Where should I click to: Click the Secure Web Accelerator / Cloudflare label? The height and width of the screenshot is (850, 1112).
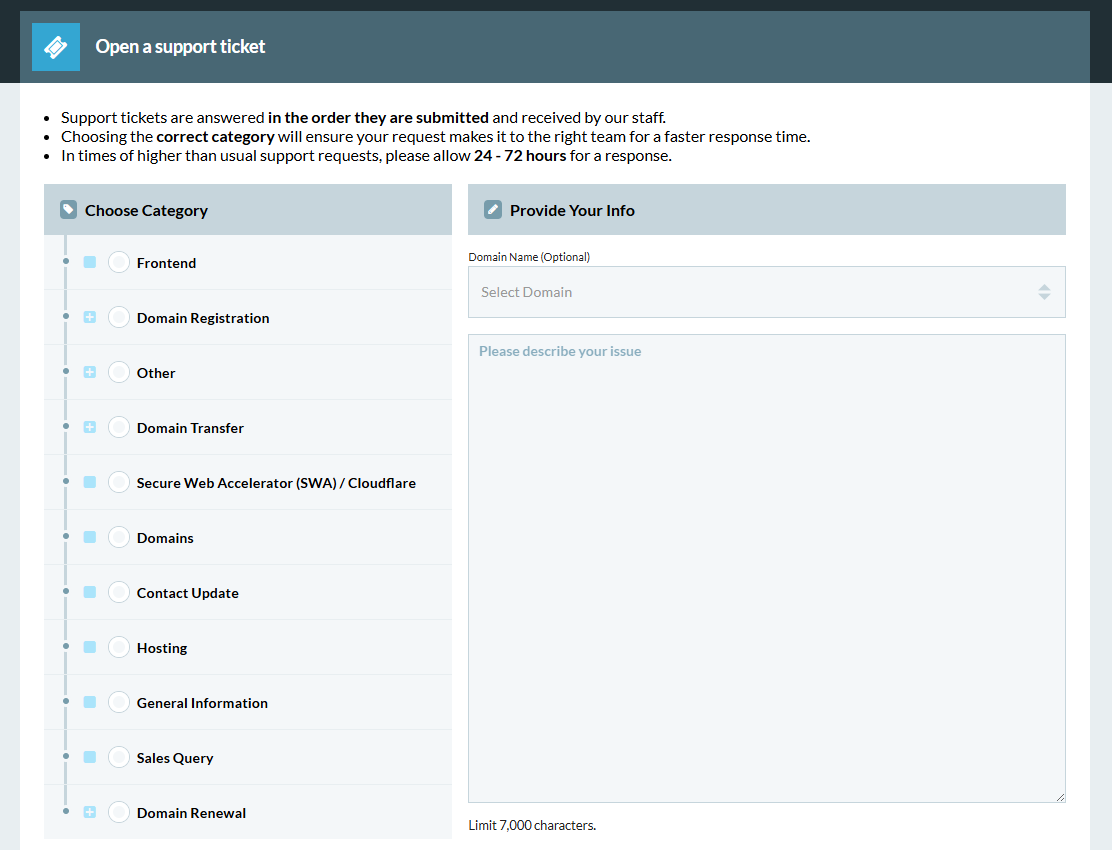pyautogui.click(x=276, y=483)
